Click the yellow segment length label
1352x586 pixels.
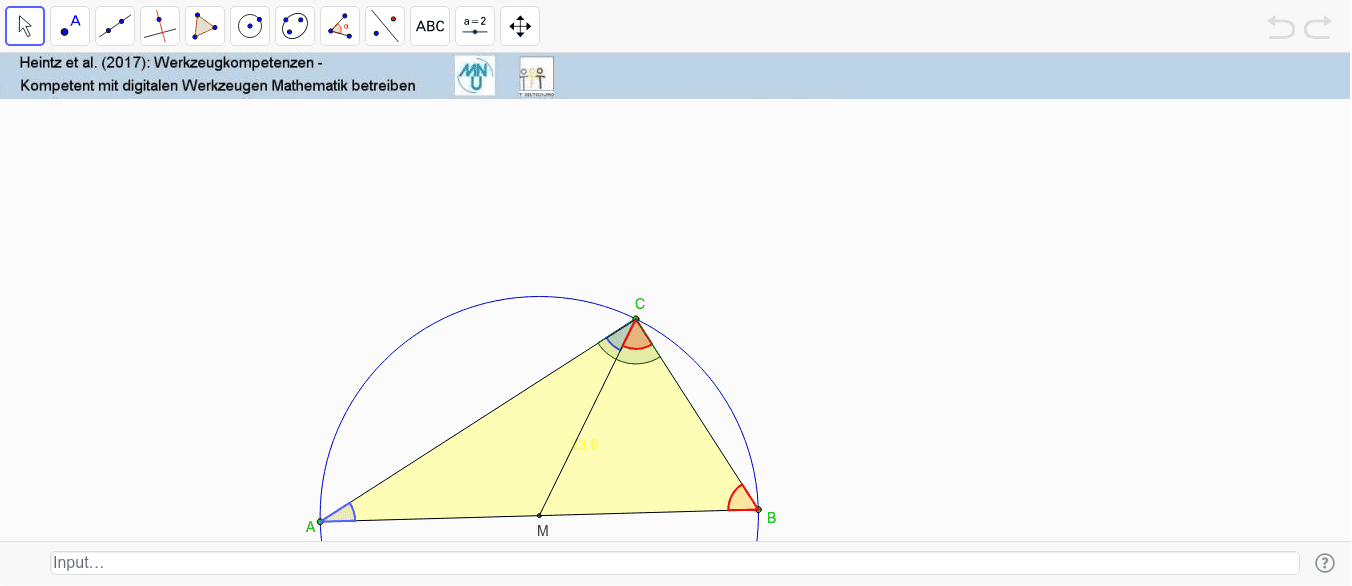[586, 445]
